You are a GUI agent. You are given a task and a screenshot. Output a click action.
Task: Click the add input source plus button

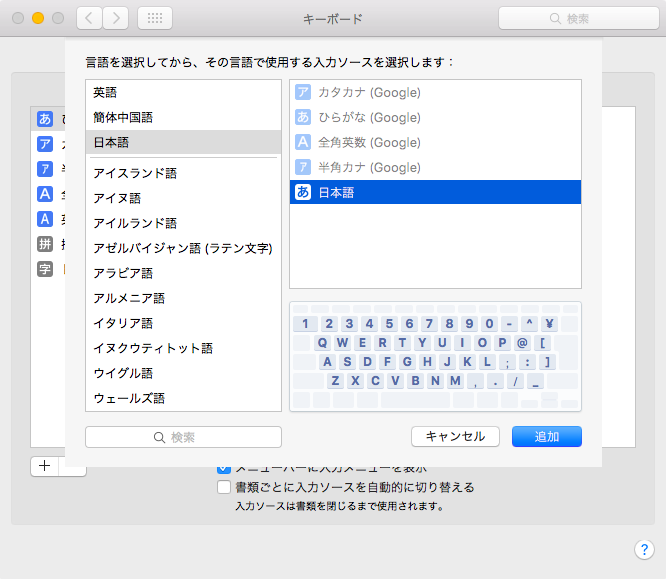click(x=45, y=466)
